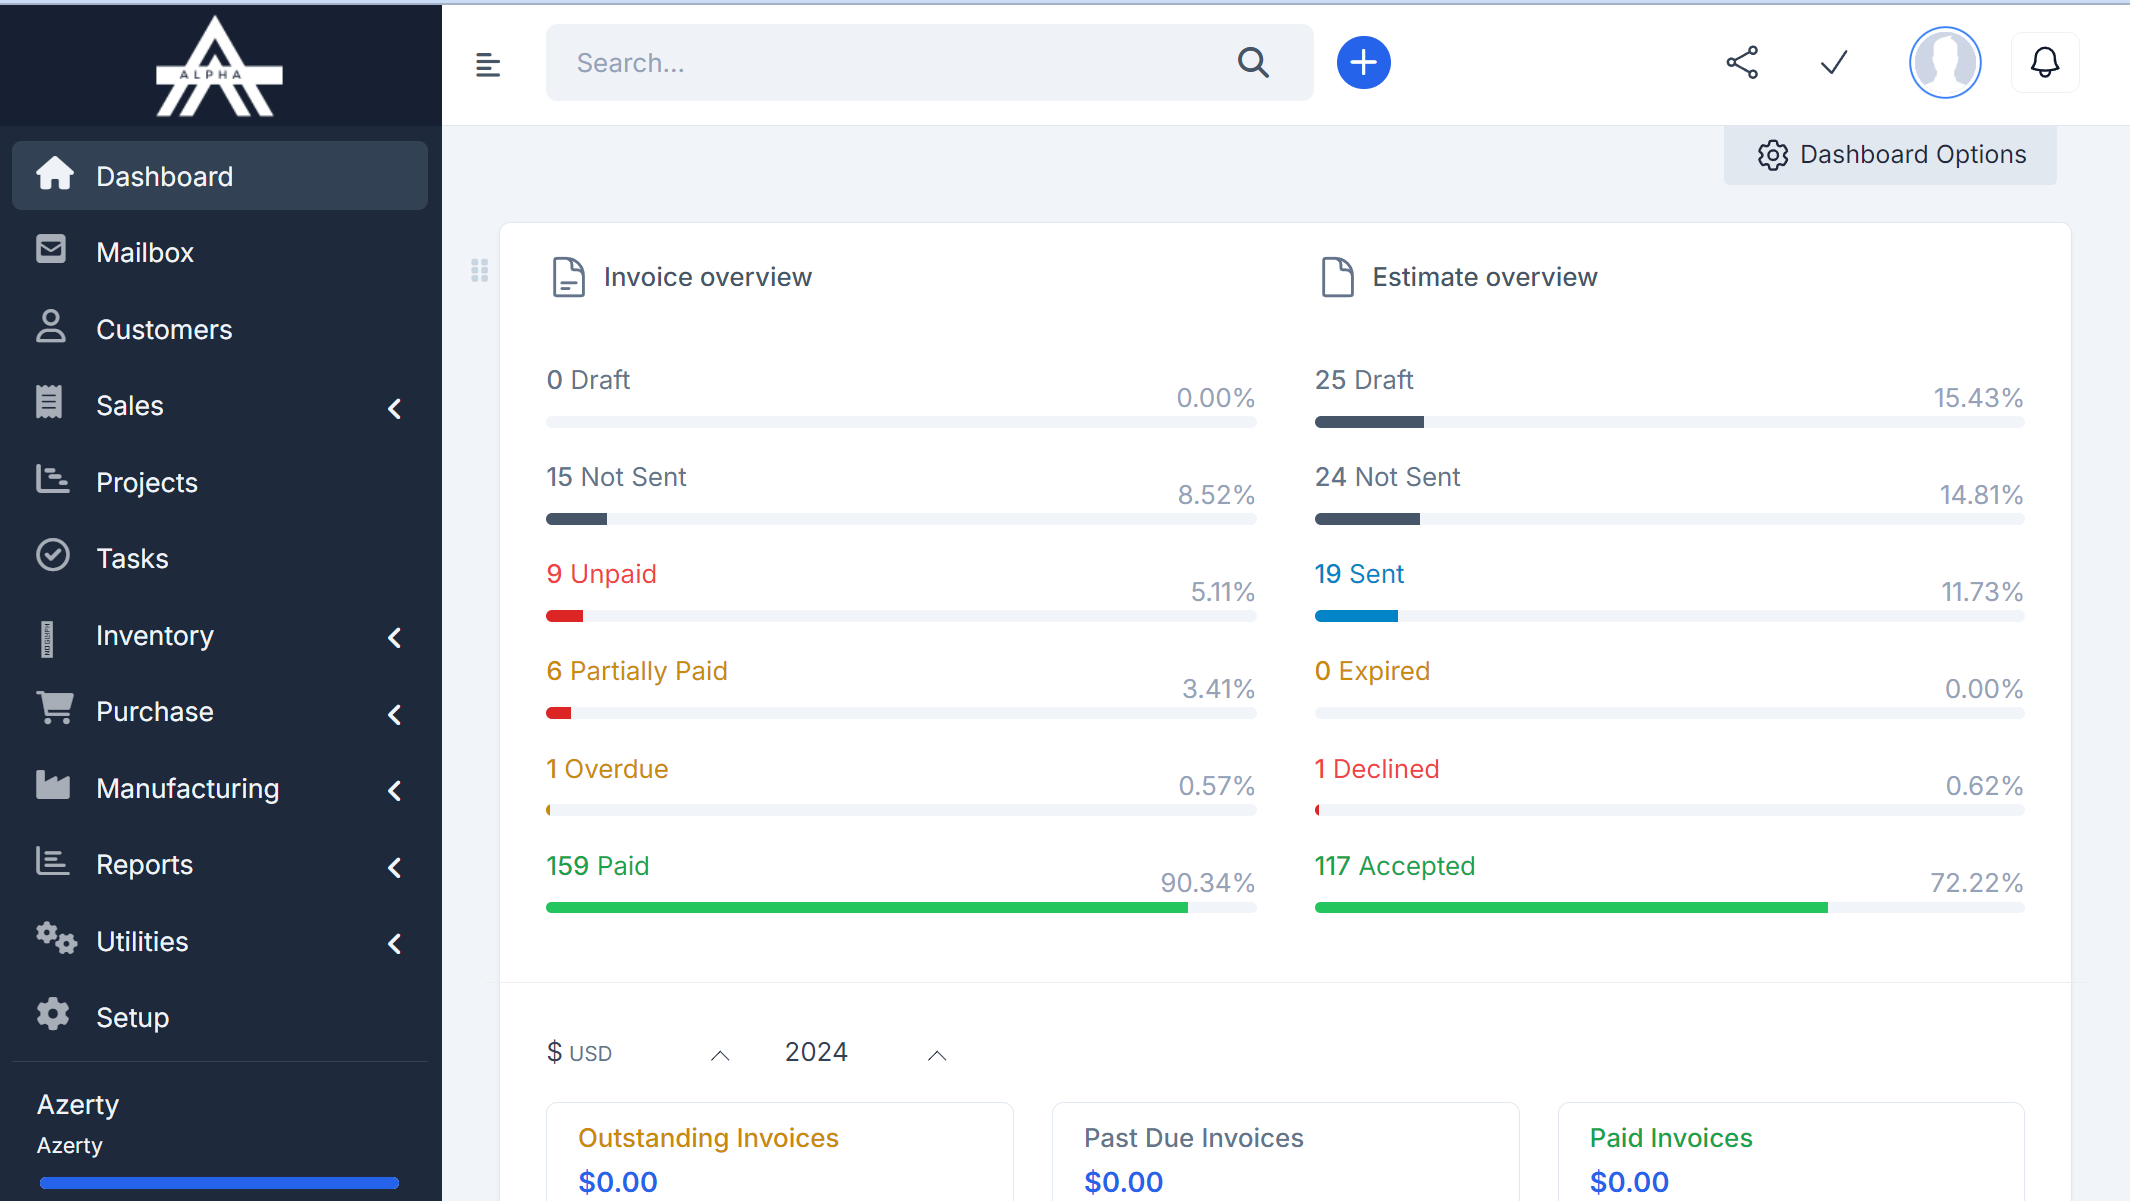Screen dimensions: 2130x1201
Task: Click the blue plus quick-create button
Action: pos(1363,63)
